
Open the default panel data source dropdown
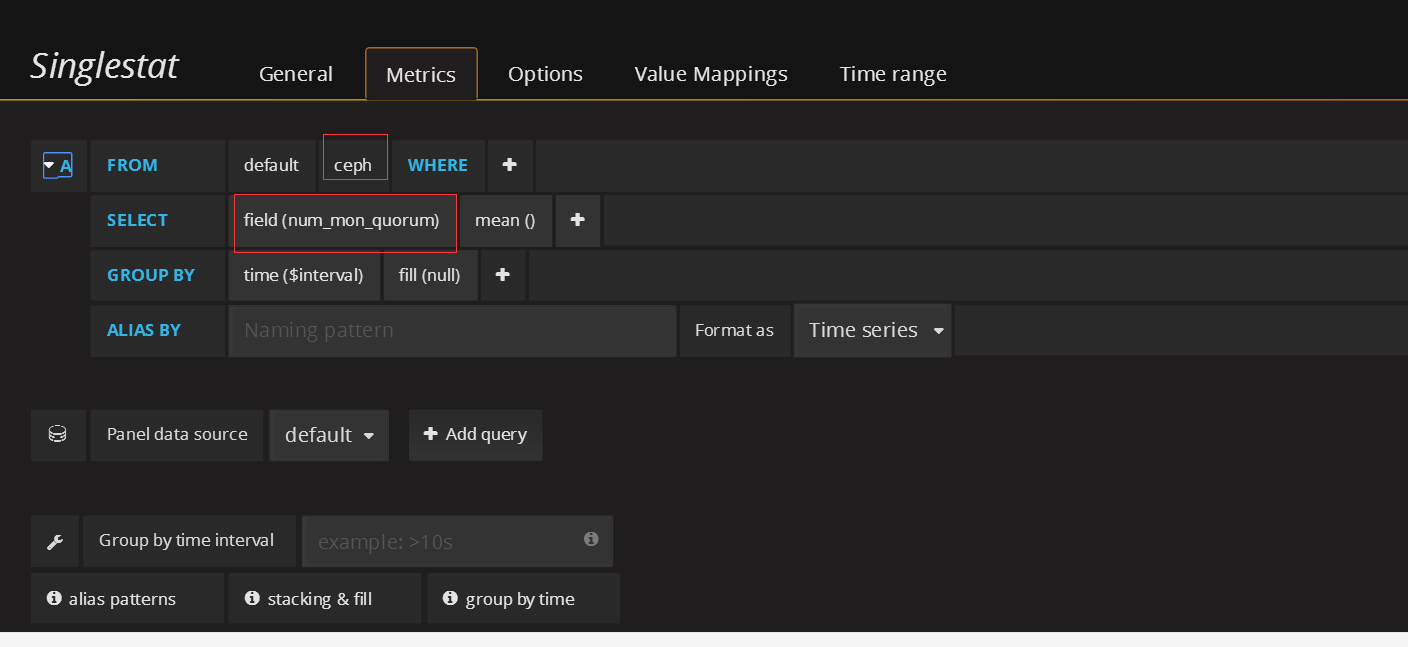(328, 435)
